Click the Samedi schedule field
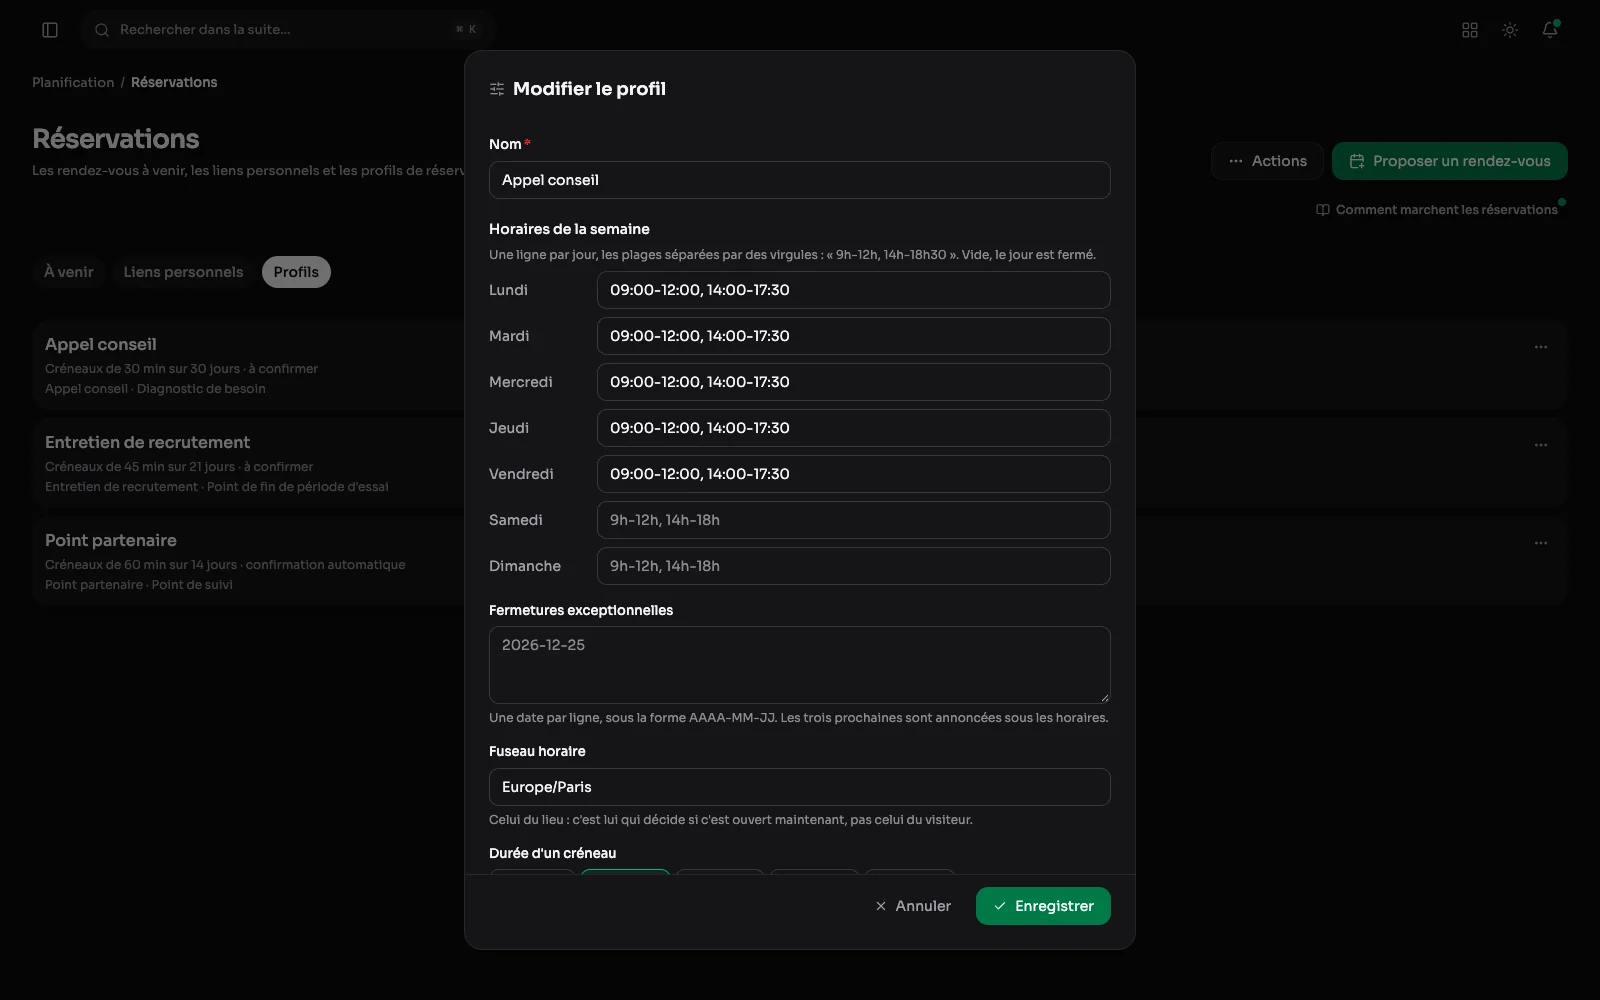The height and width of the screenshot is (1000, 1600). pyautogui.click(x=854, y=520)
